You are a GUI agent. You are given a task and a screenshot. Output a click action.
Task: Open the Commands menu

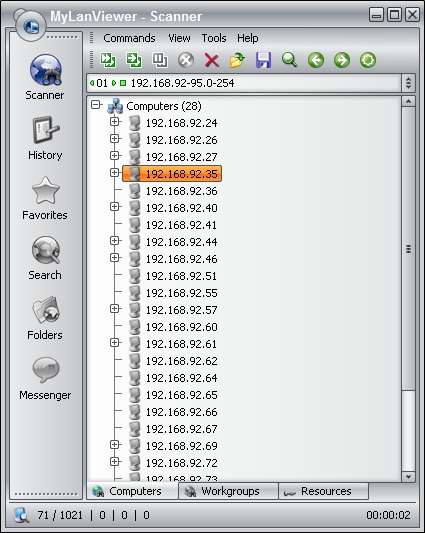point(129,38)
